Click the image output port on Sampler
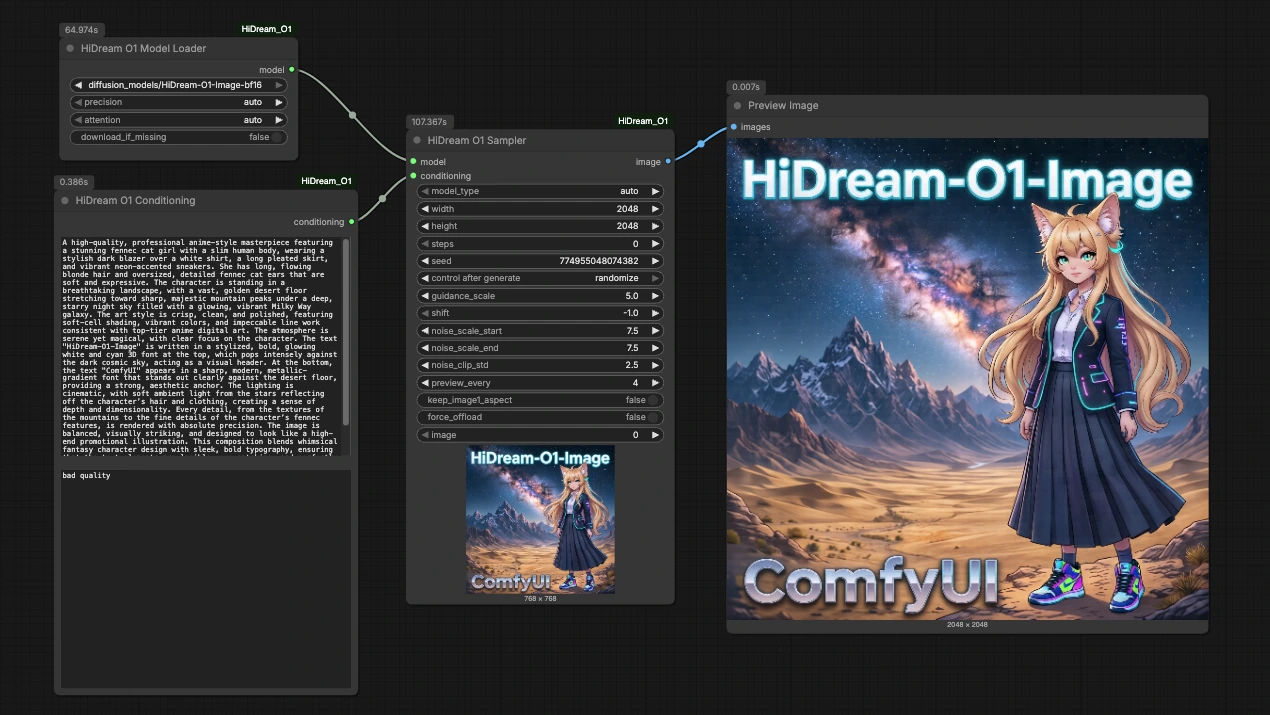The image size is (1270, 715). [668, 162]
